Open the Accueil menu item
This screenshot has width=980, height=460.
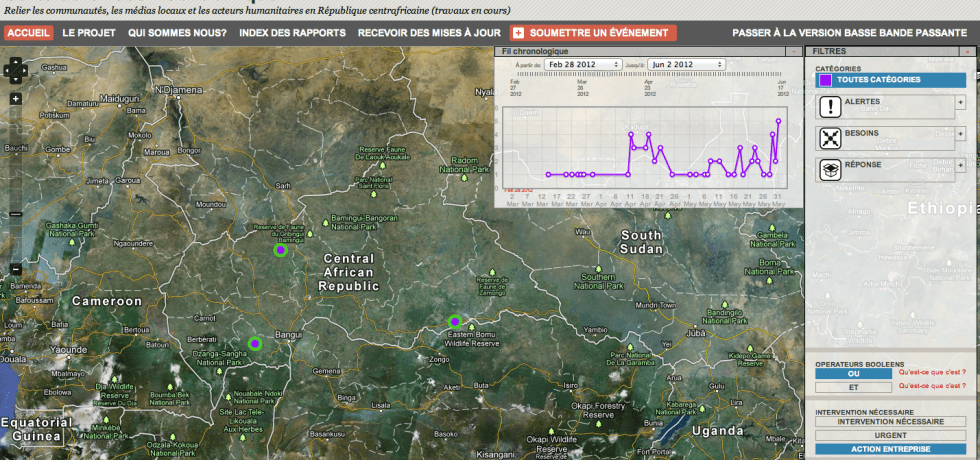[x=28, y=33]
